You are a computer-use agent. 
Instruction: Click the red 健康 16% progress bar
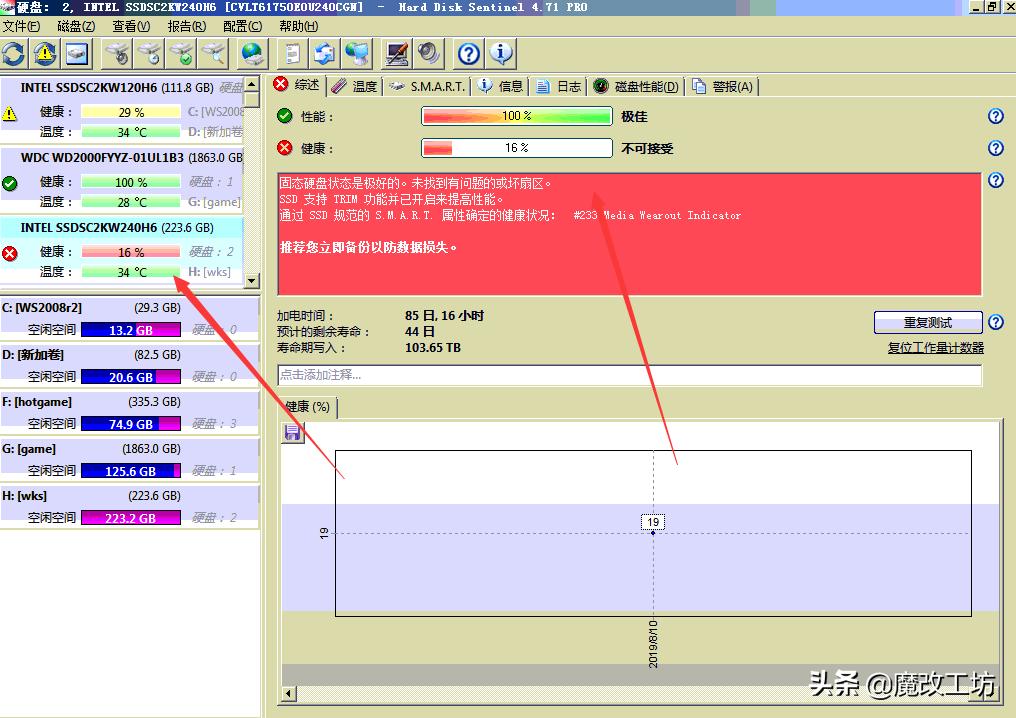(516, 148)
